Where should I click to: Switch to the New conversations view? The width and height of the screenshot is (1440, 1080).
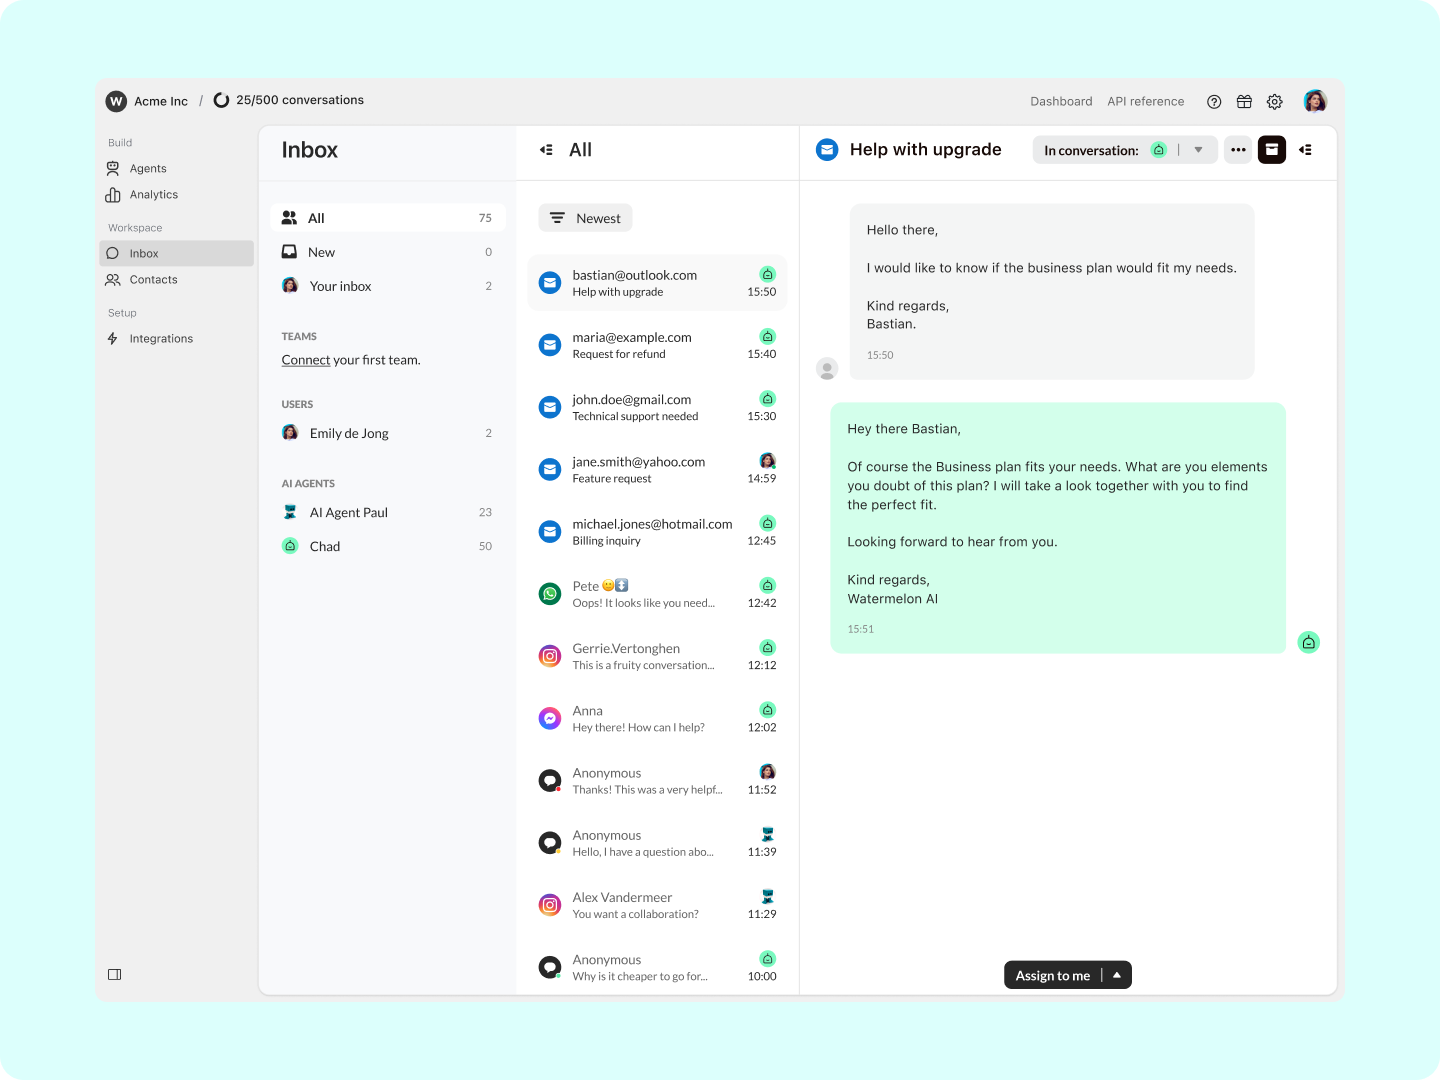(321, 252)
